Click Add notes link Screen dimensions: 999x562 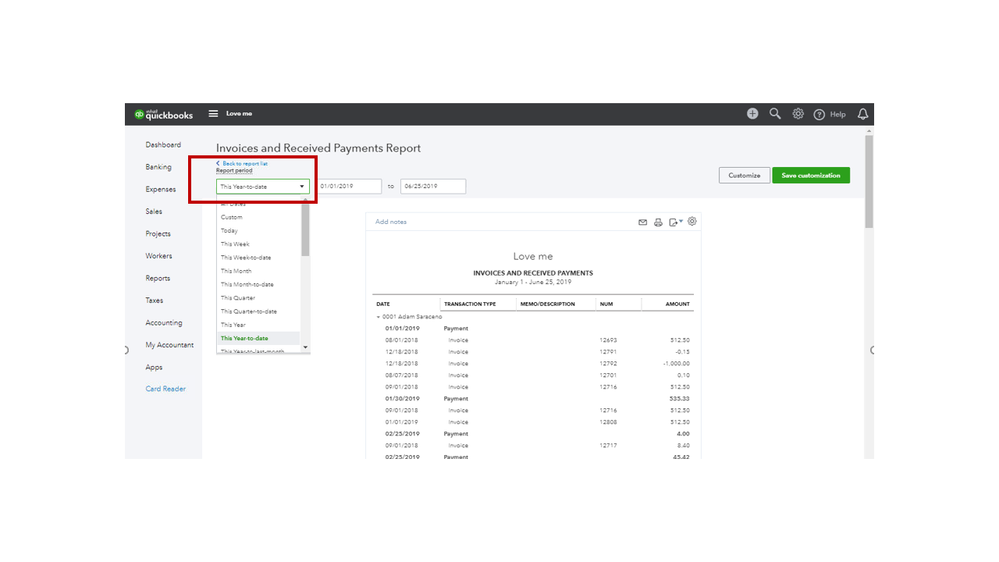[x=391, y=222]
